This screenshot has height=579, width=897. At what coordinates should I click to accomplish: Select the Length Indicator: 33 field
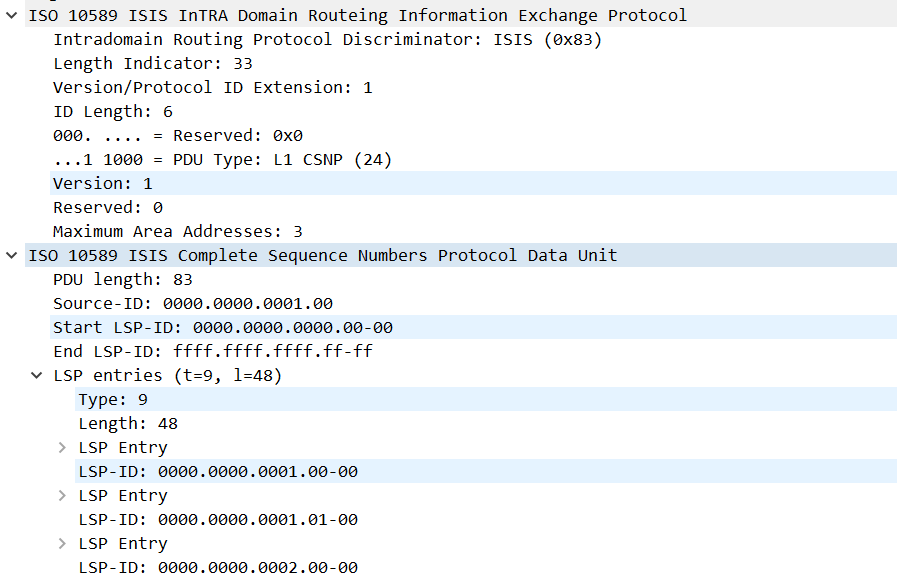[x=150, y=63]
